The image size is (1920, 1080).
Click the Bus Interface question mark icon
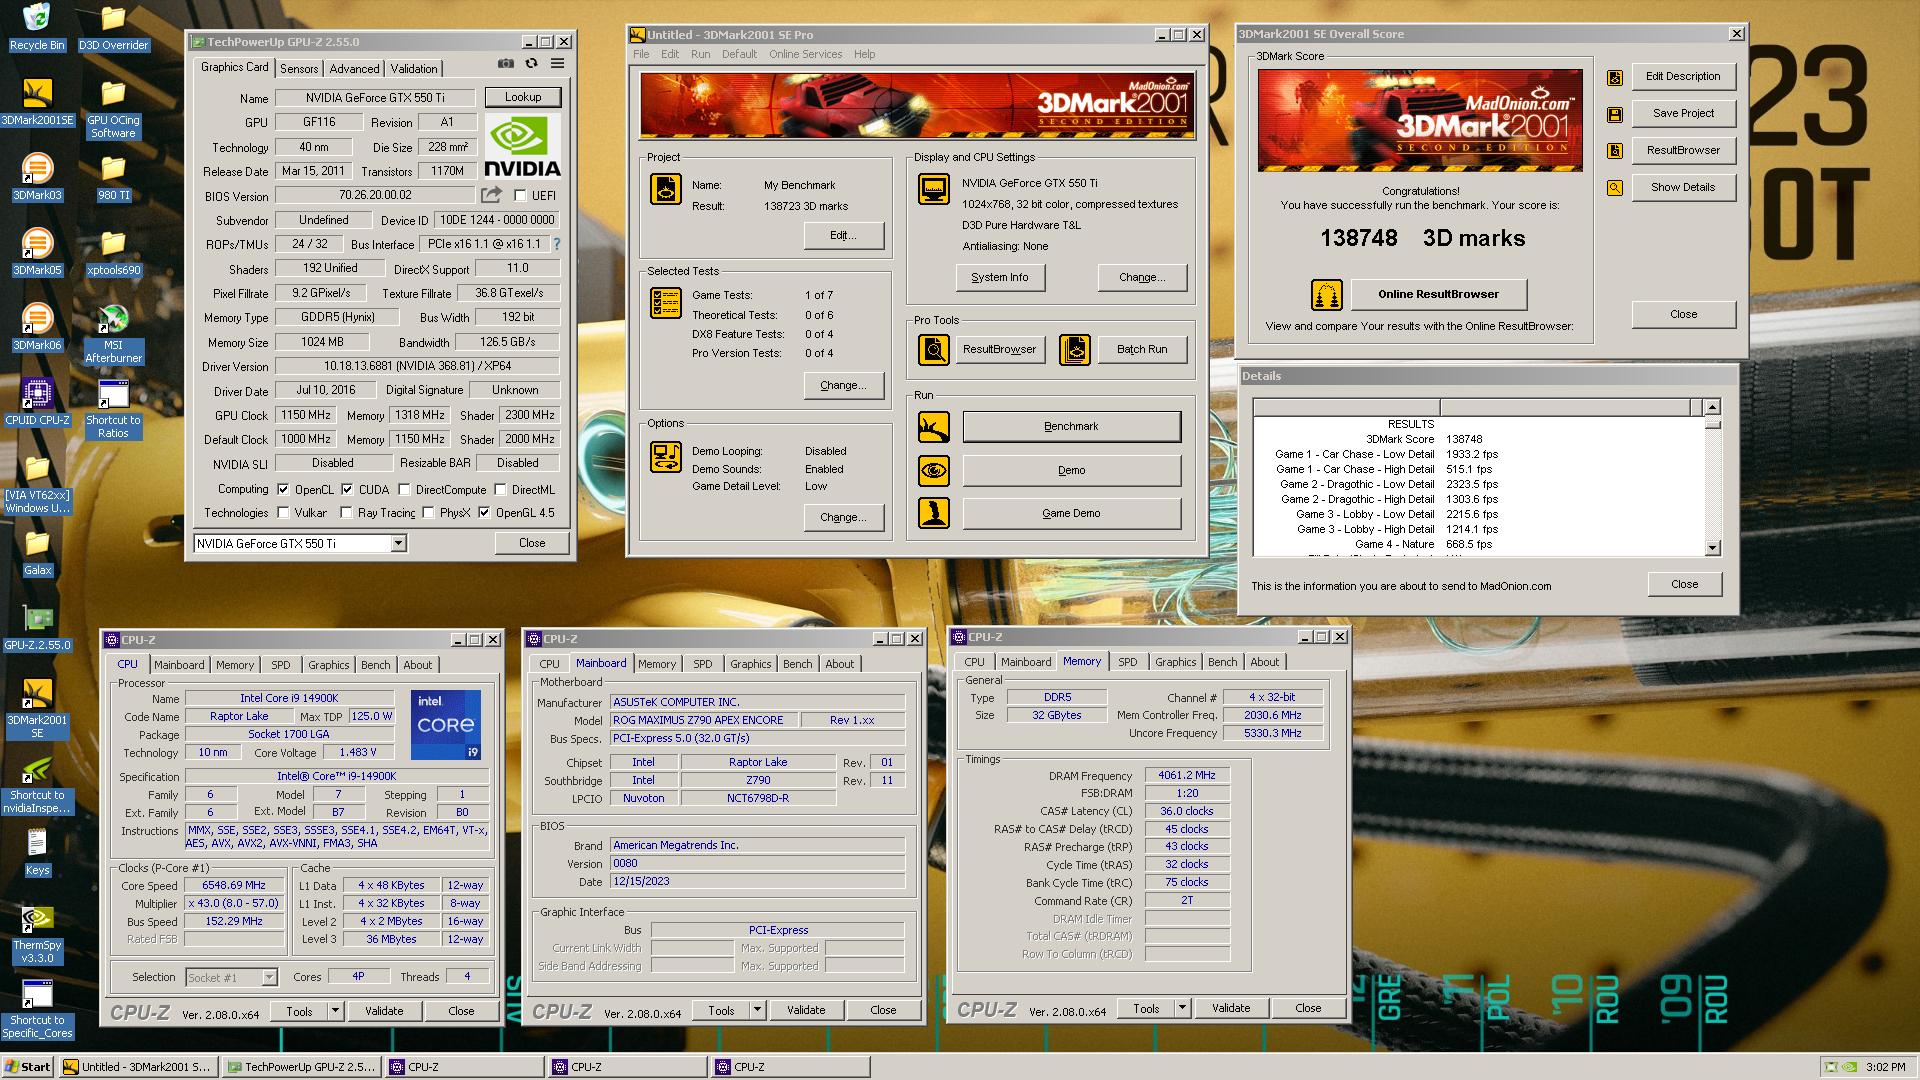(x=557, y=244)
